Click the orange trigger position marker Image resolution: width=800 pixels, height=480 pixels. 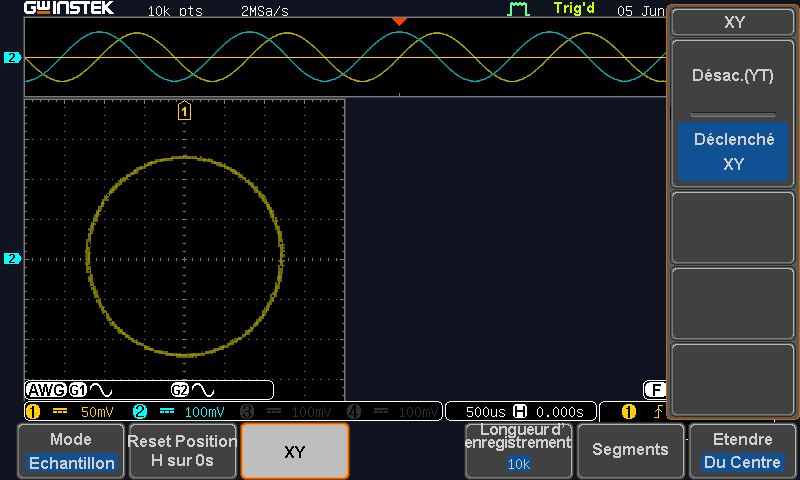399,21
